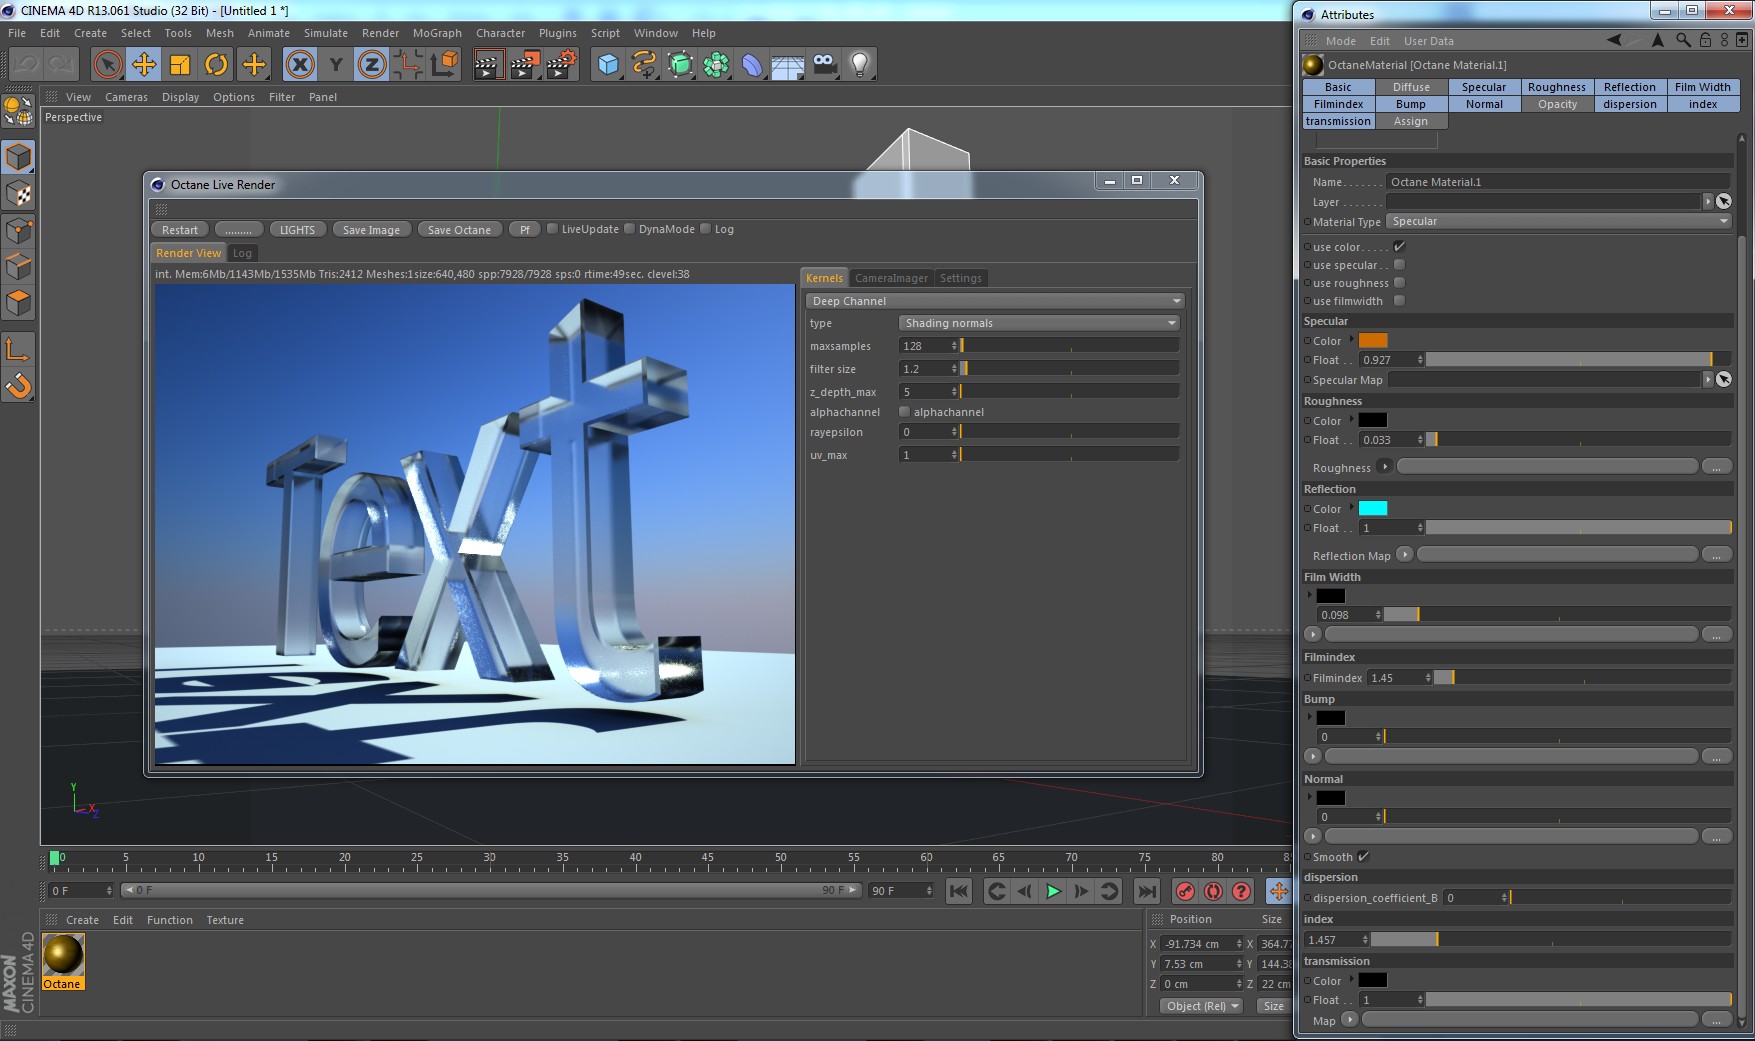The height and width of the screenshot is (1041, 1755).
Task: Select the Live Selection tool
Action: click(x=107, y=65)
